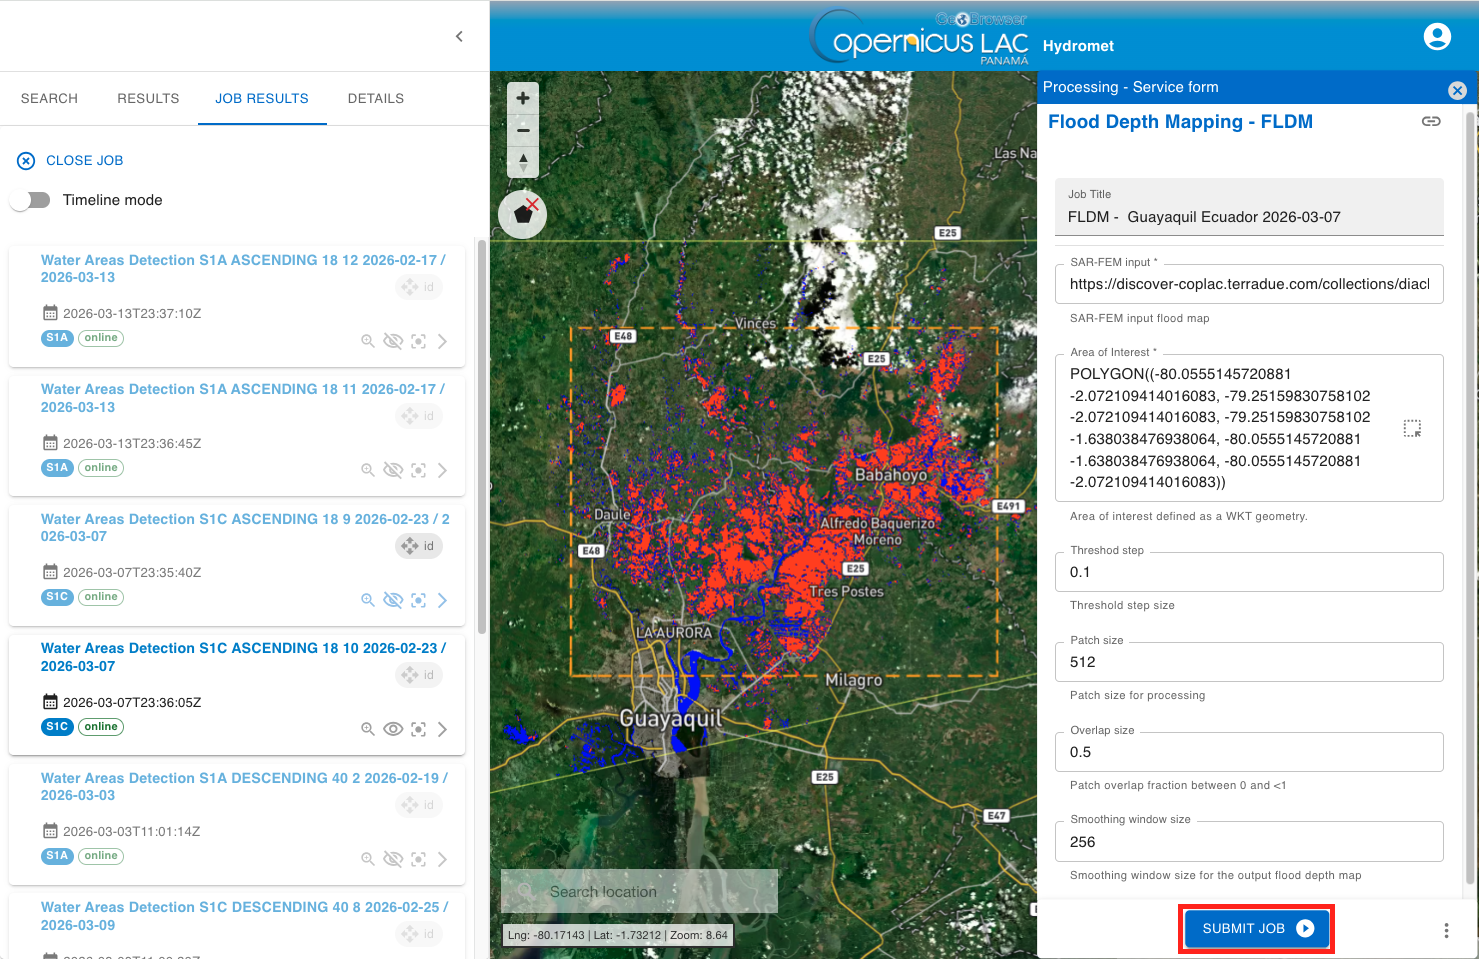
Task: Draw area of interest selection icon
Action: (x=1412, y=429)
